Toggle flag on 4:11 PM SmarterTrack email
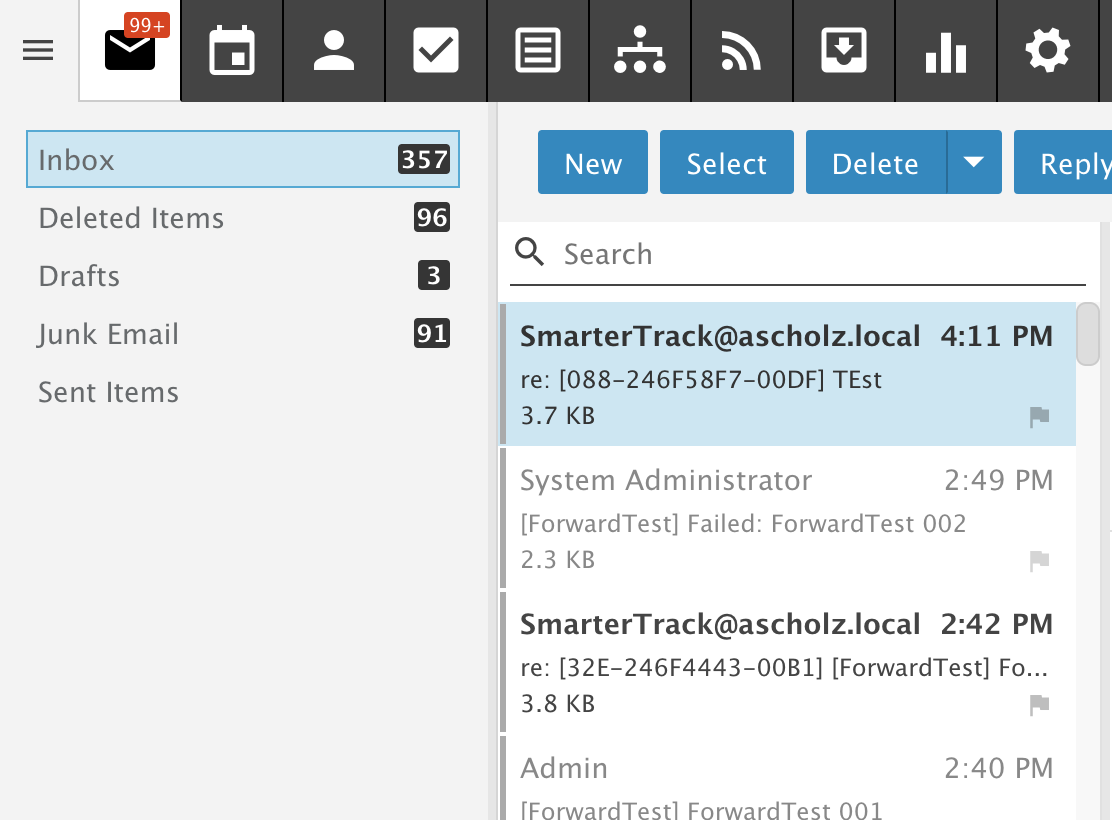Viewport: 1112px width, 820px height. [x=1040, y=417]
